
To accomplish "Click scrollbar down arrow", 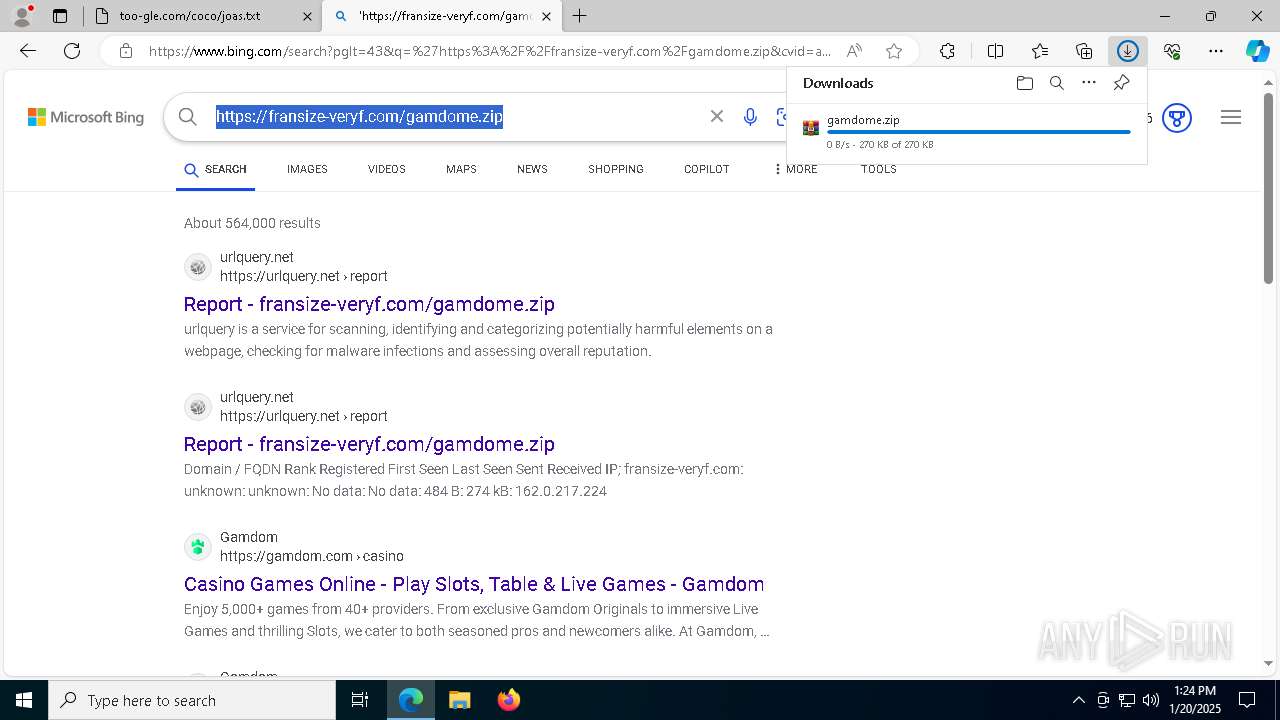I will coord(1268,663).
